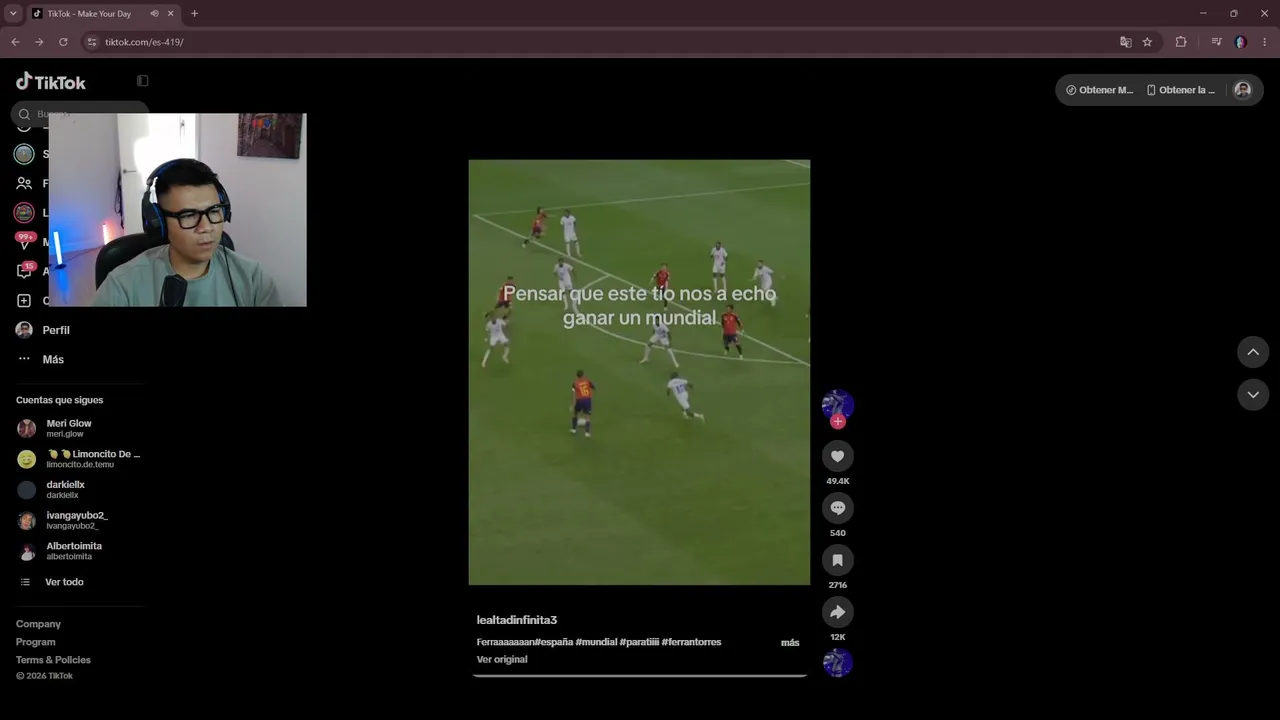This screenshot has width=1280, height=720.
Task: Open the #paratiiii hashtag
Action: [x=638, y=642]
